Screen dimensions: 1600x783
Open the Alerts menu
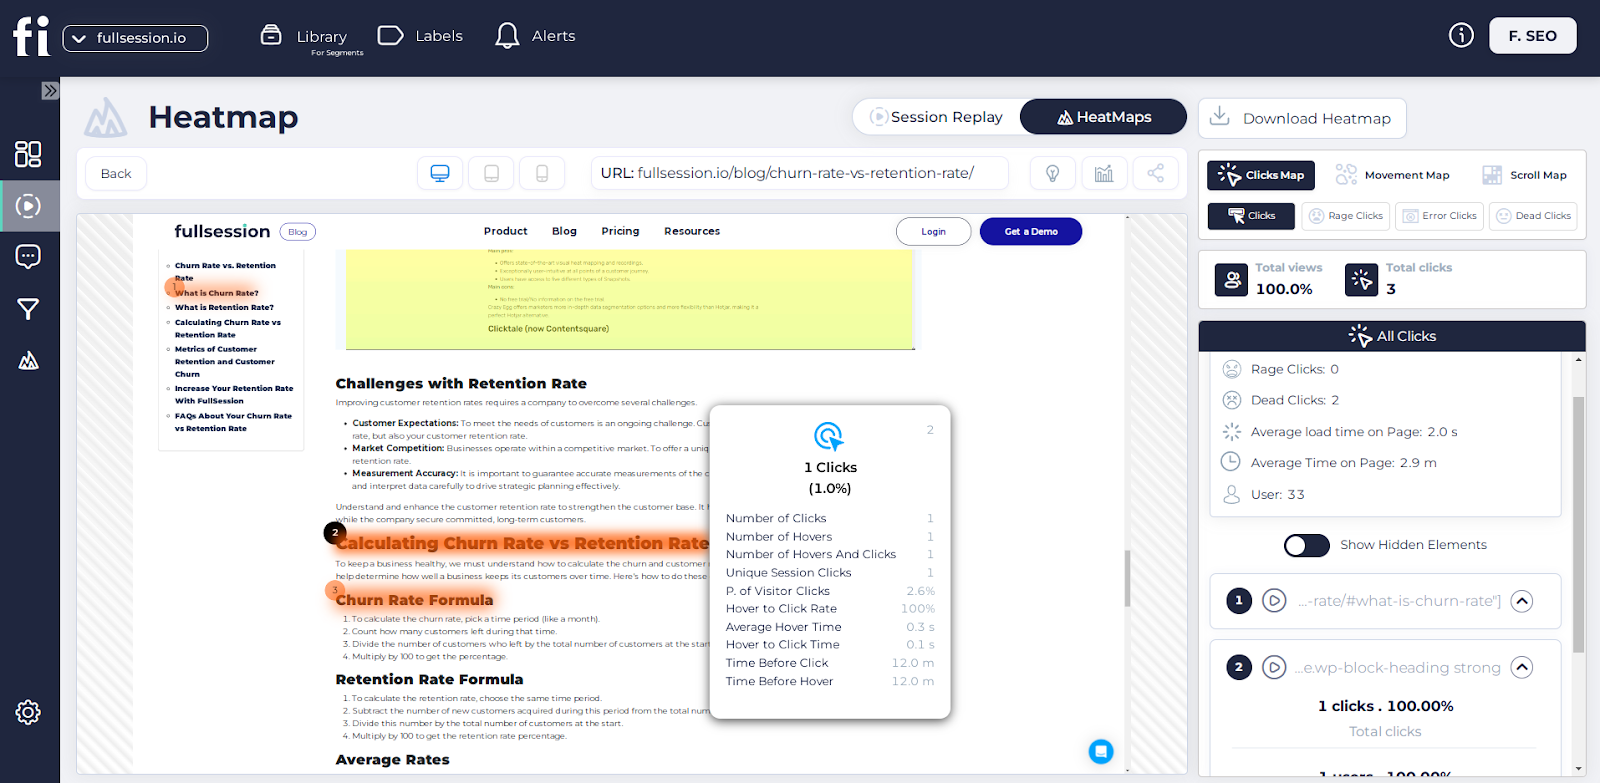pos(536,36)
